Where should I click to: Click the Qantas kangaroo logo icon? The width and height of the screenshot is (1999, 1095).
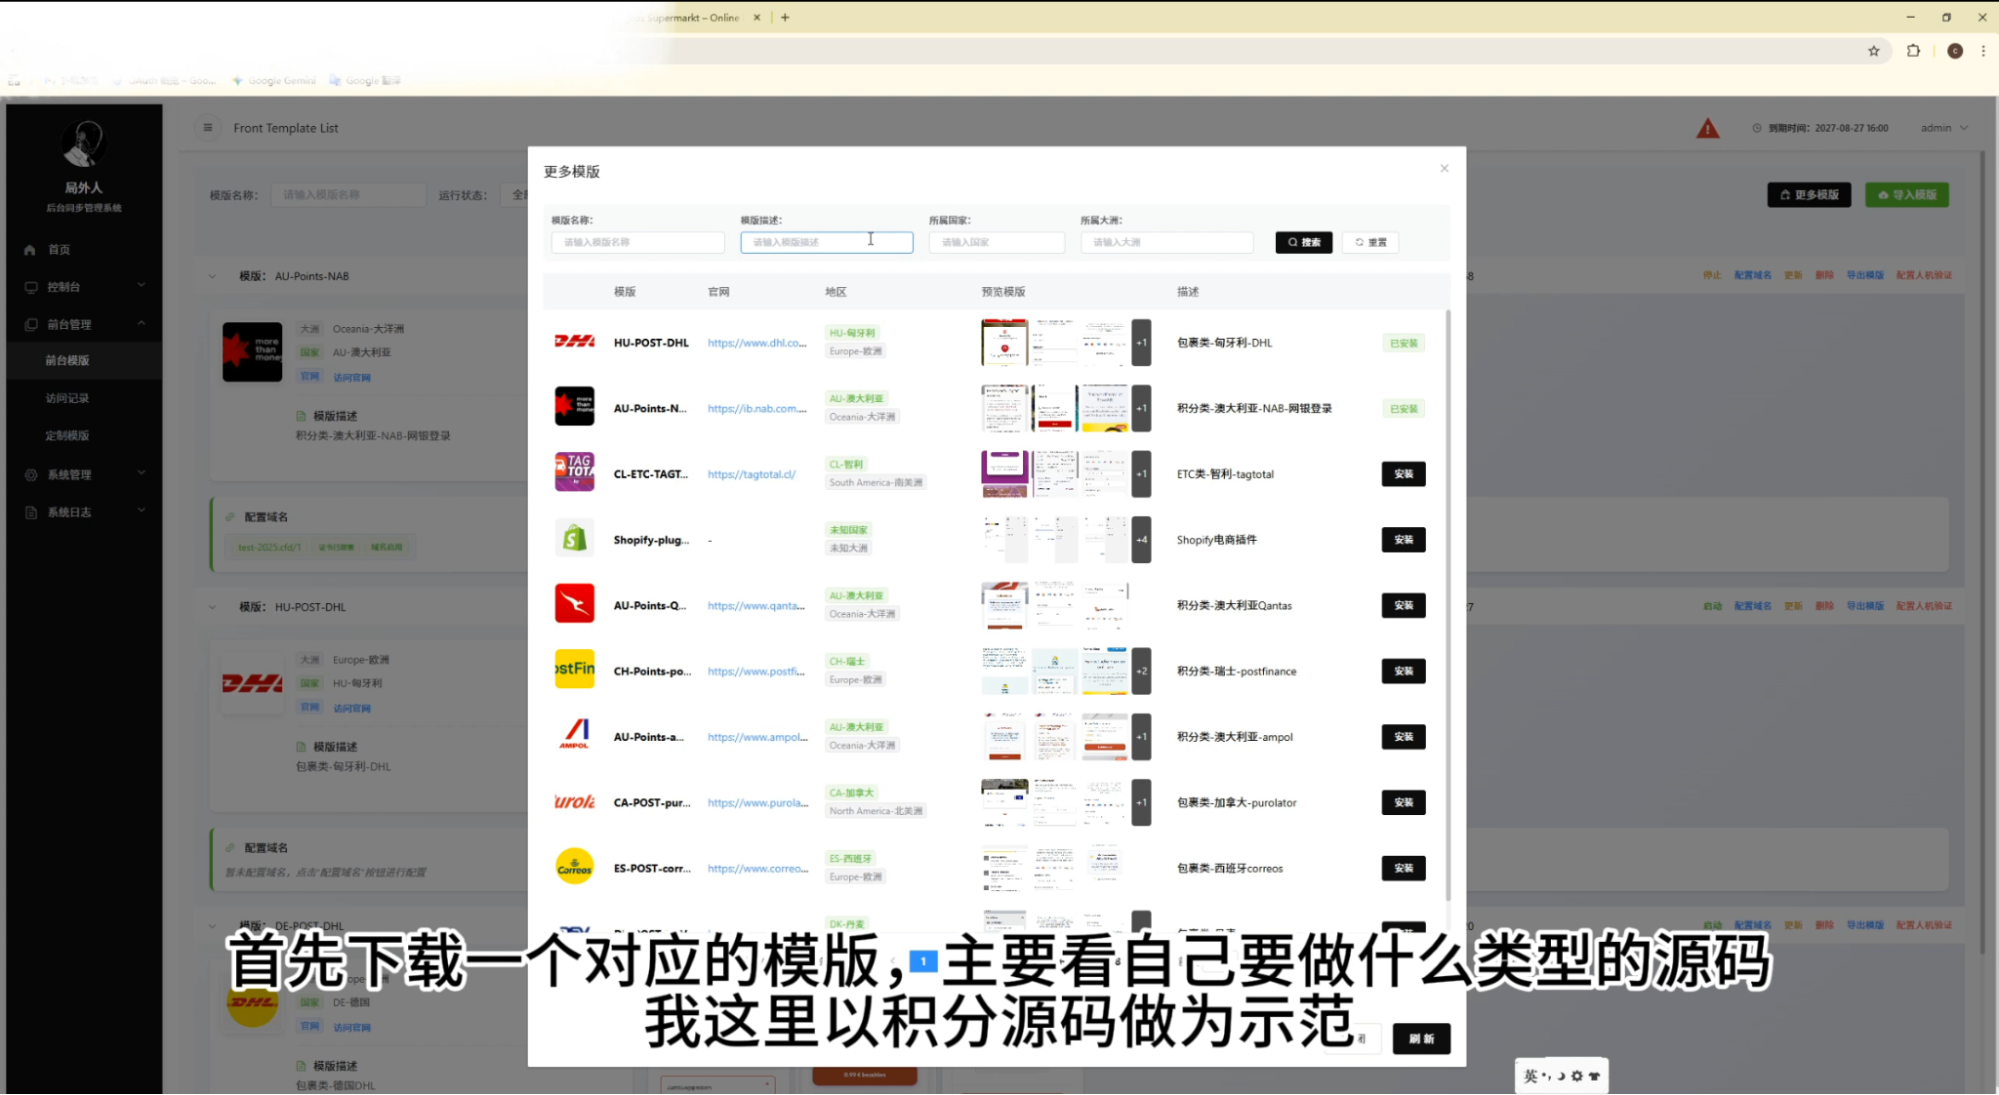click(x=574, y=603)
